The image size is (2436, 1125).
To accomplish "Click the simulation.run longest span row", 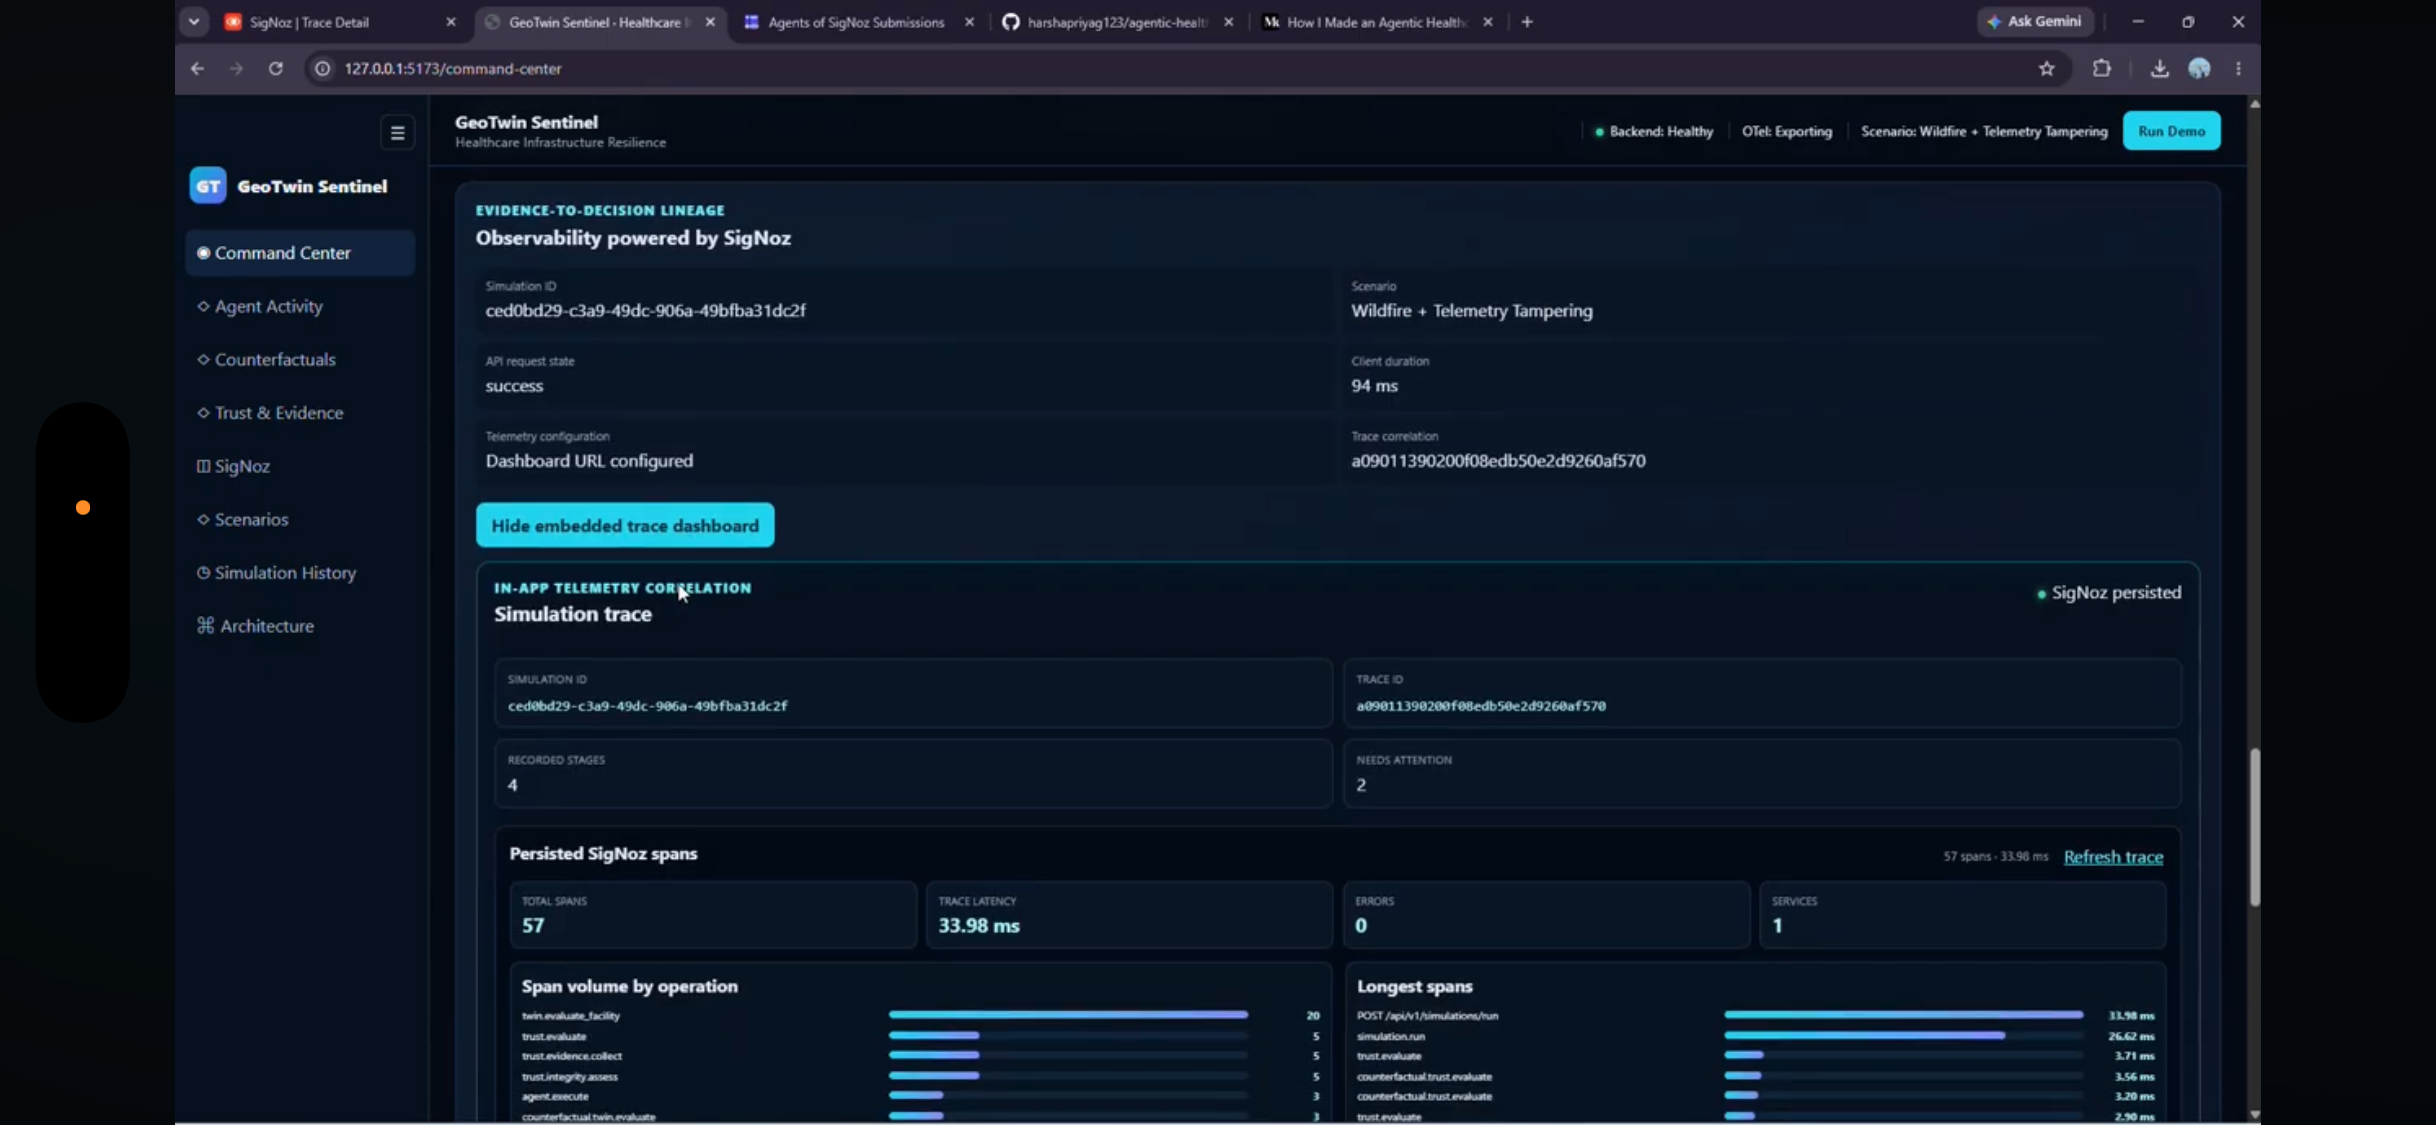I will pyautogui.click(x=1755, y=1036).
